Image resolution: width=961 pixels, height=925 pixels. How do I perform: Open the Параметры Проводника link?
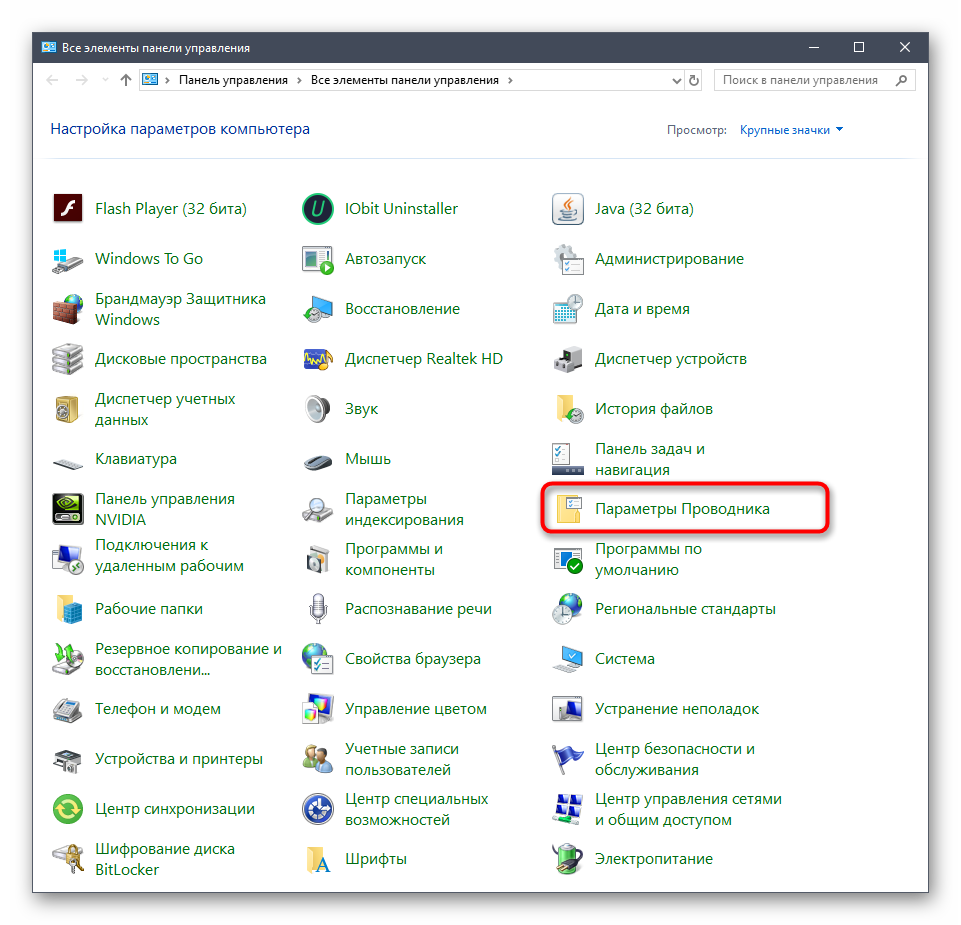coord(682,509)
